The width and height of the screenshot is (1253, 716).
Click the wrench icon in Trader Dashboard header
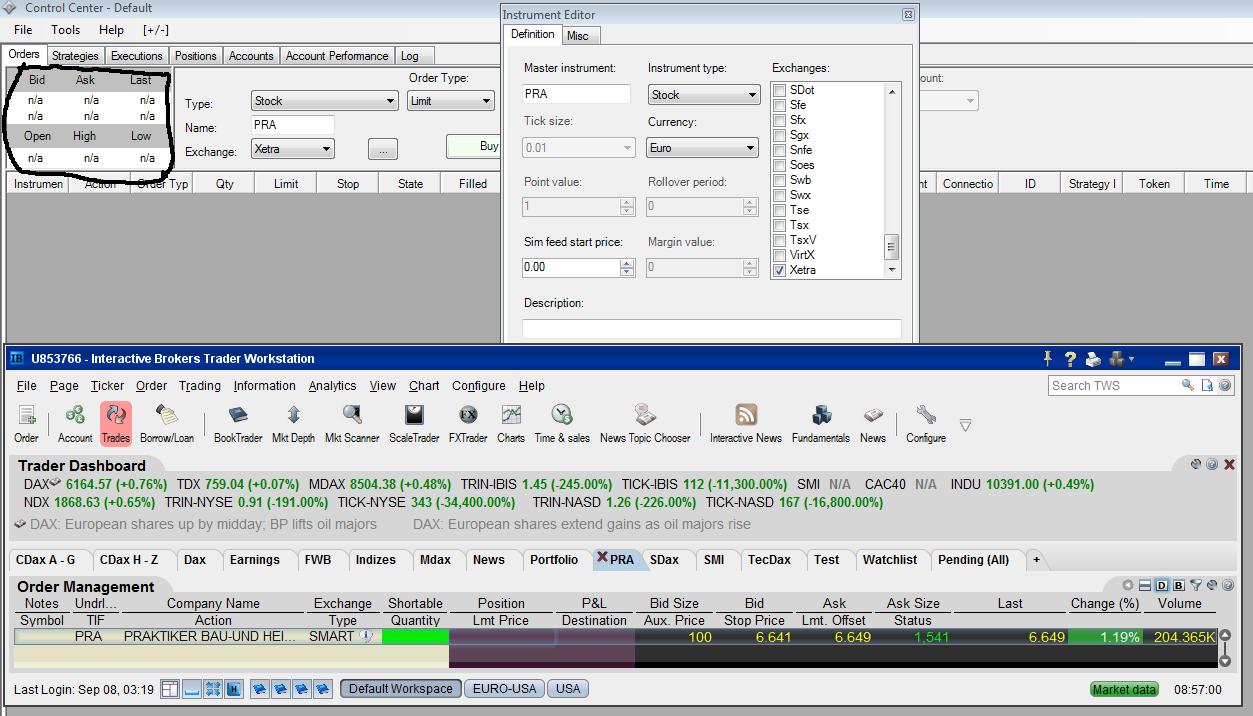pos(1195,464)
